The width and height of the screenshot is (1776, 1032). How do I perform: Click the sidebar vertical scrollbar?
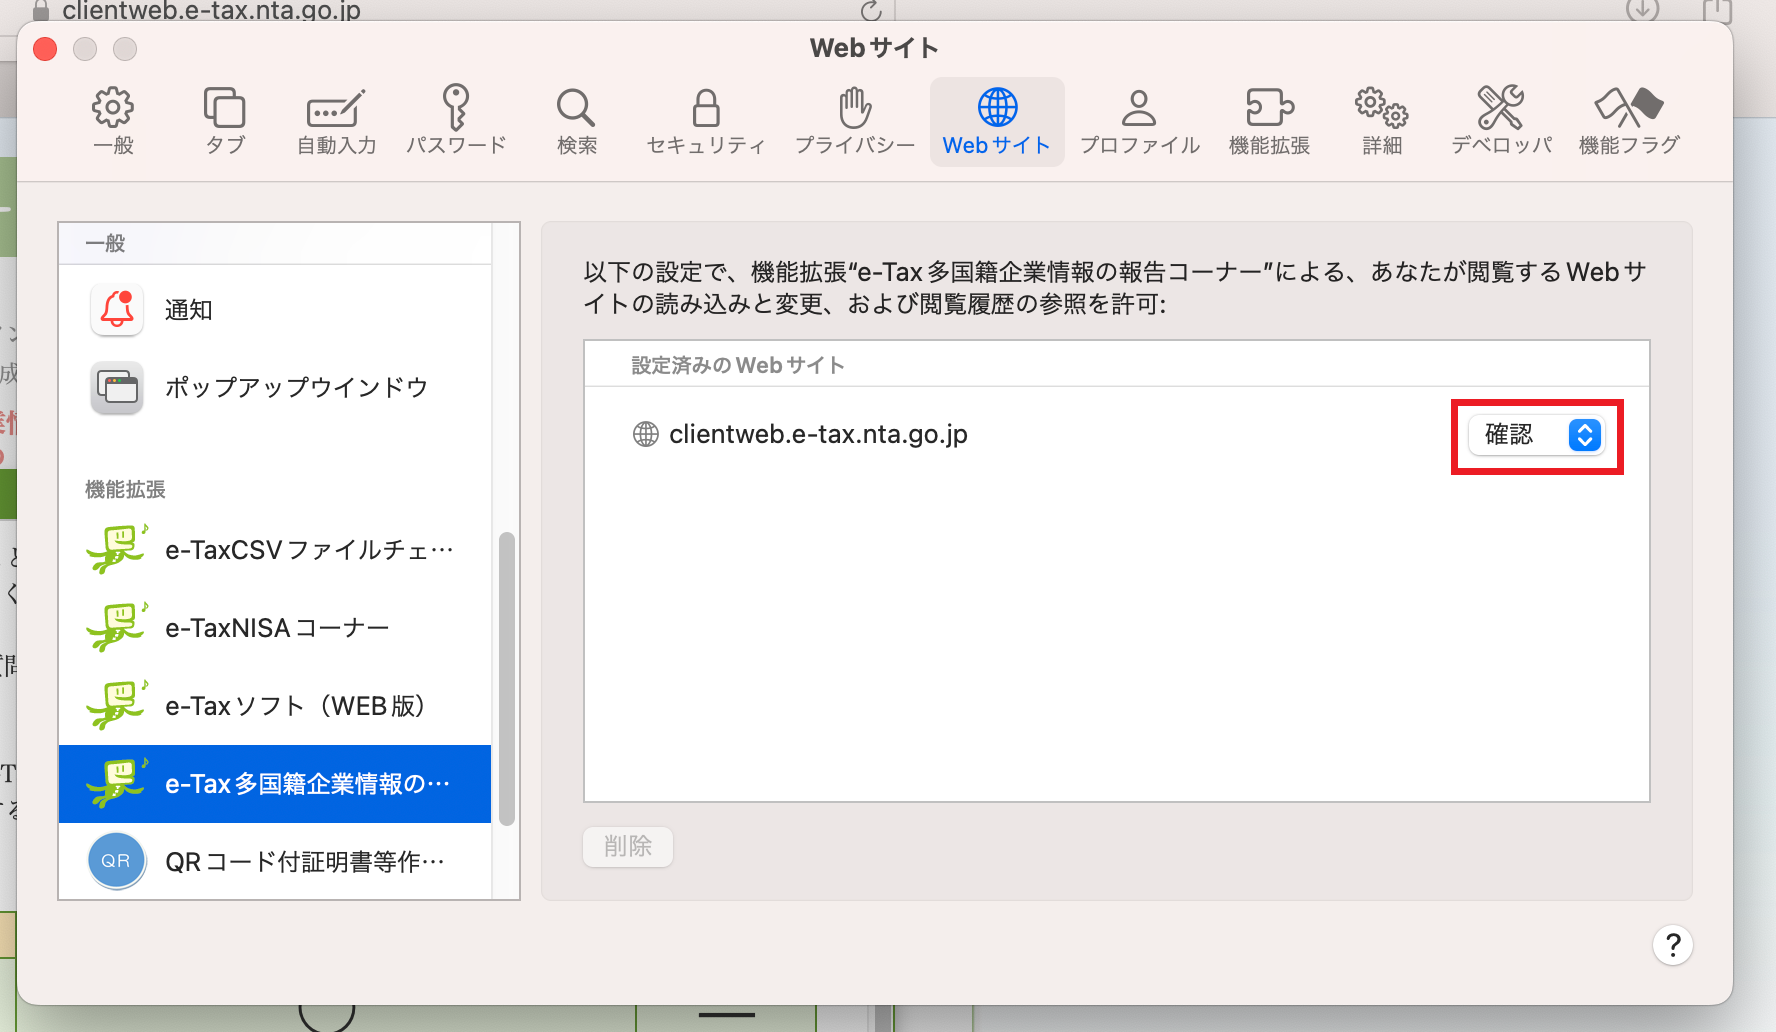507,679
